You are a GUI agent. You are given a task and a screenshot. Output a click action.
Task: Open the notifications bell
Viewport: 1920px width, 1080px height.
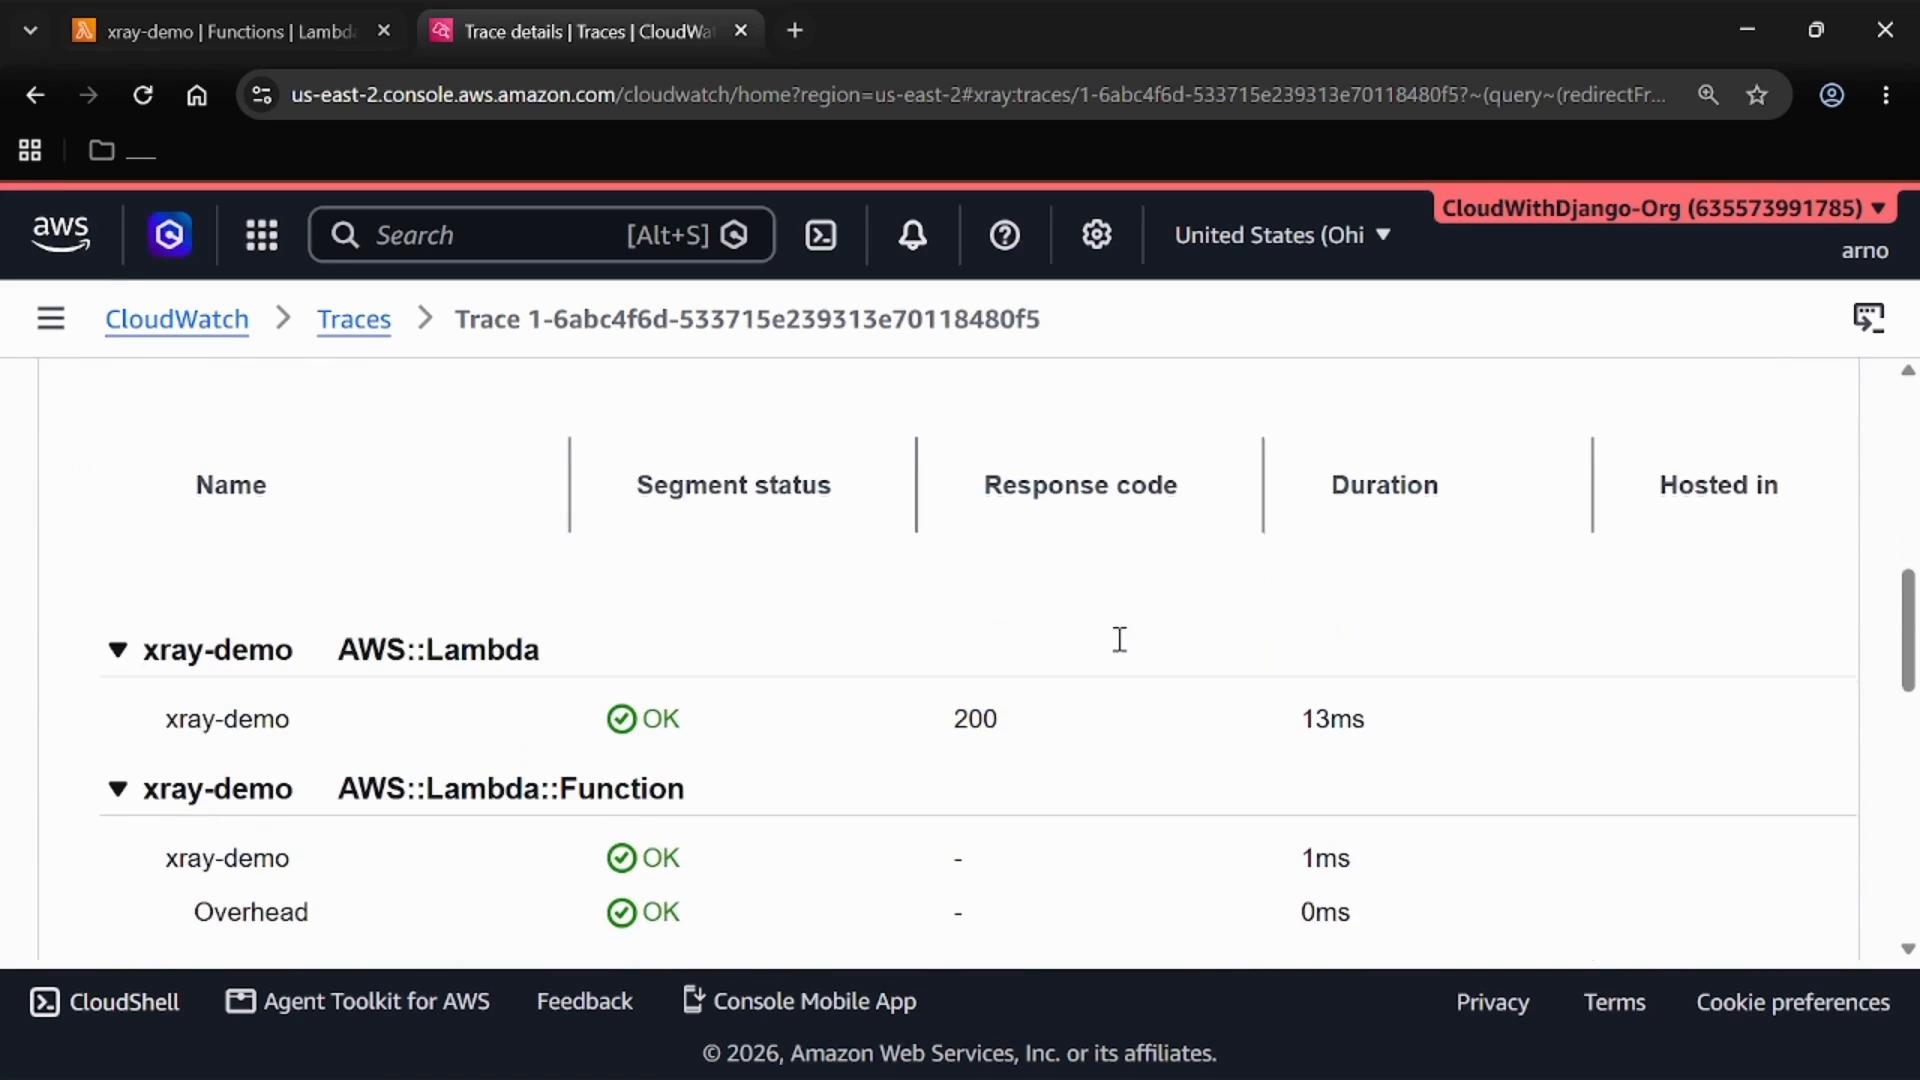point(912,235)
